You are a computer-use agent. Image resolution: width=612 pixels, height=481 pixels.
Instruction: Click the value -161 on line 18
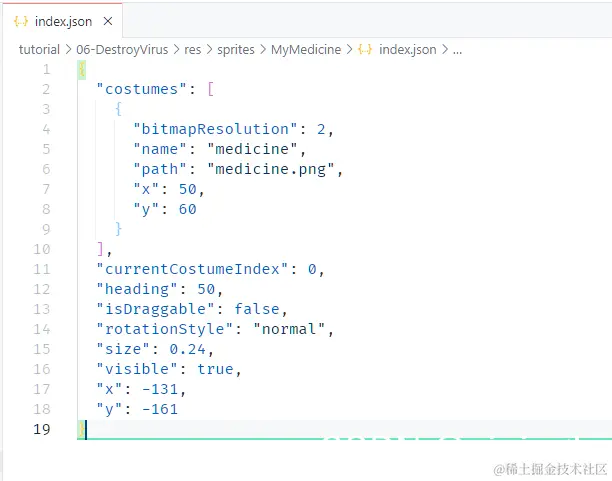pyautogui.click(x=160, y=409)
